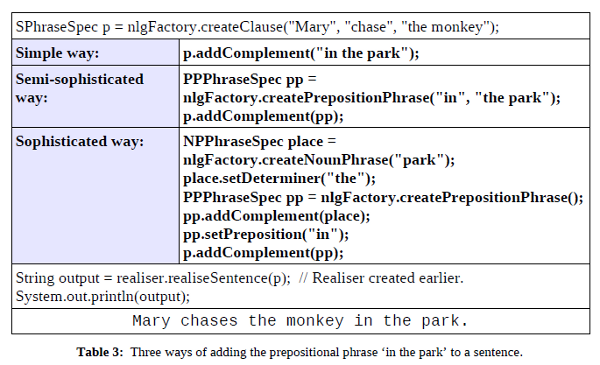This screenshot has height=365, width=600.
Task: Click the System.out.println(output) line
Action: [103, 297]
